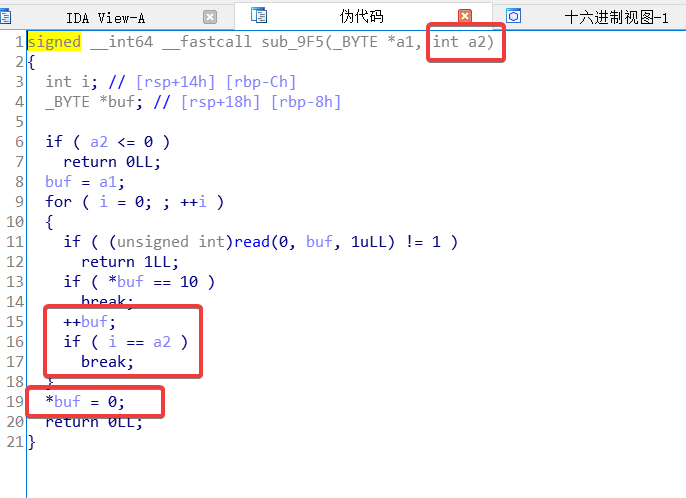Highlight the yellow 'signed' keyword

[55, 43]
